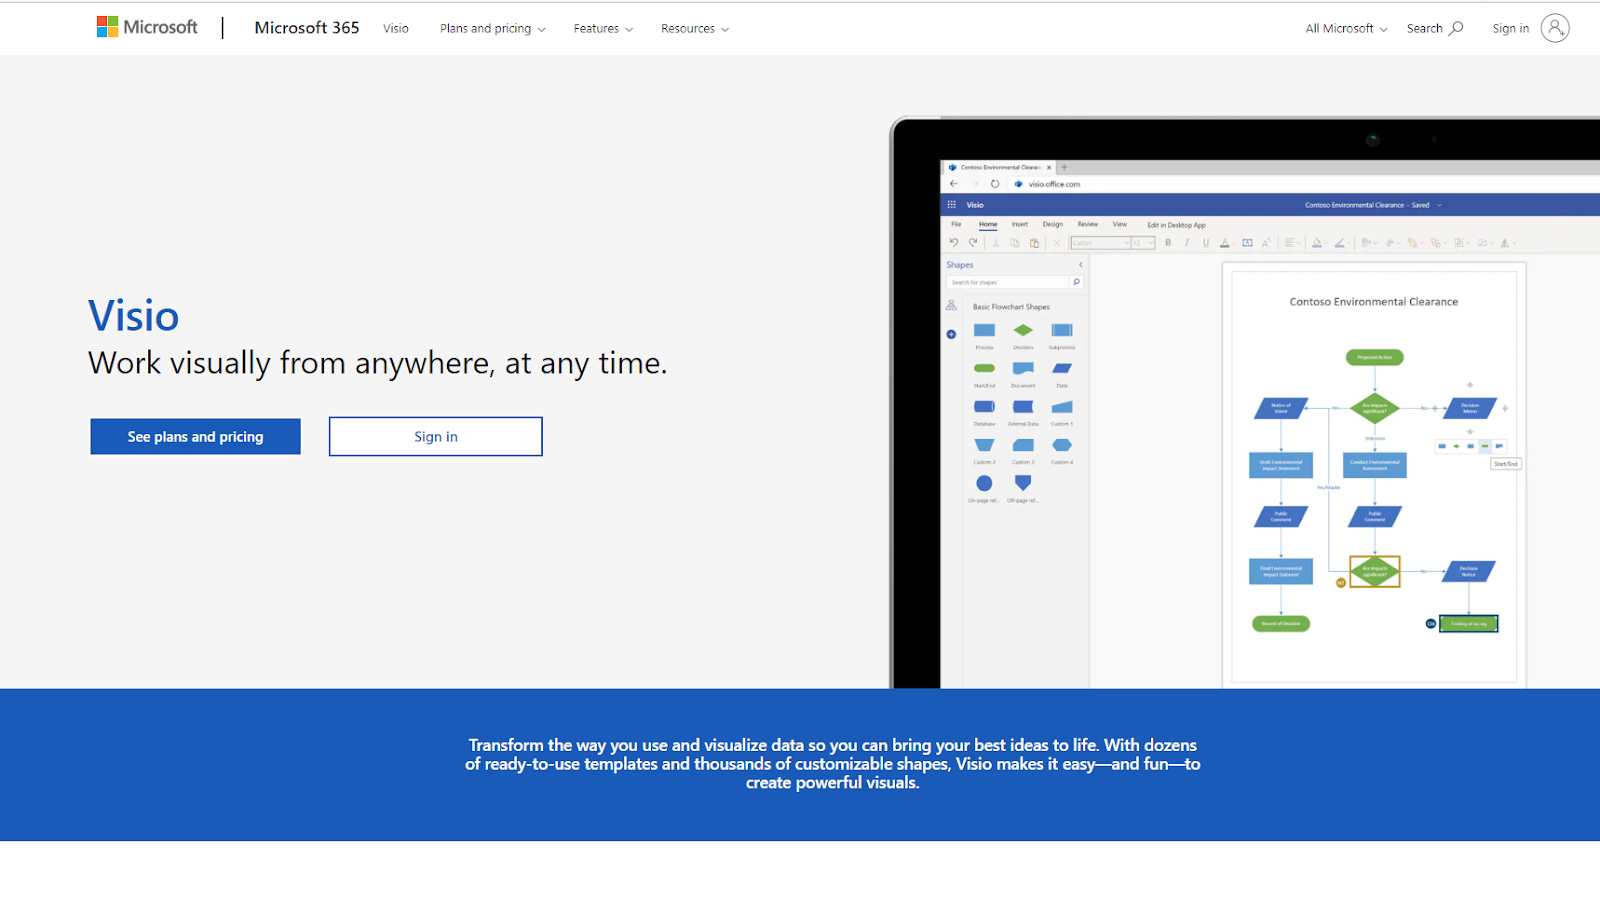Select the Process shape in the laptop's Visio stencil
The width and height of the screenshot is (1600, 900).
(x=984, y=330)
